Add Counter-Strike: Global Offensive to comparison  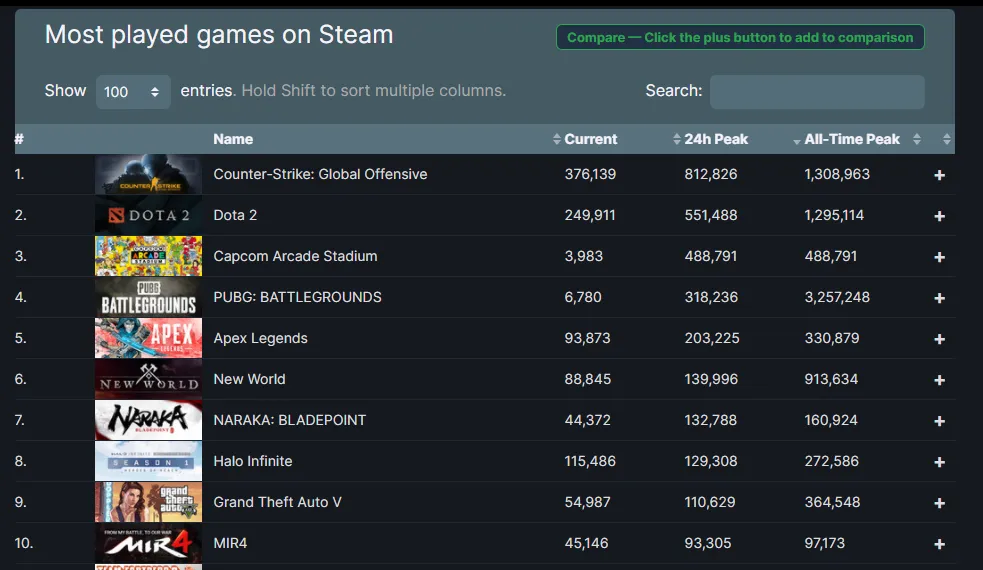939,175
